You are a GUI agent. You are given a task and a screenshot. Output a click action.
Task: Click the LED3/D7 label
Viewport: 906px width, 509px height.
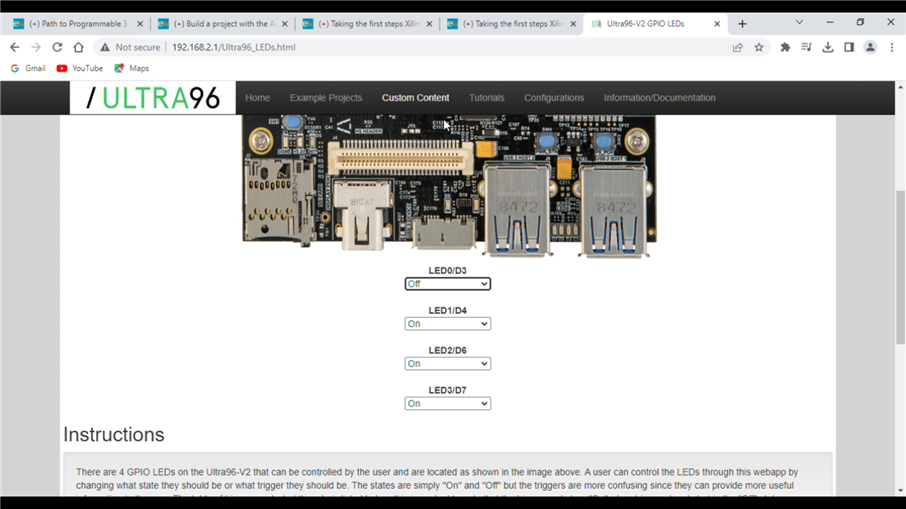[448, 390]
